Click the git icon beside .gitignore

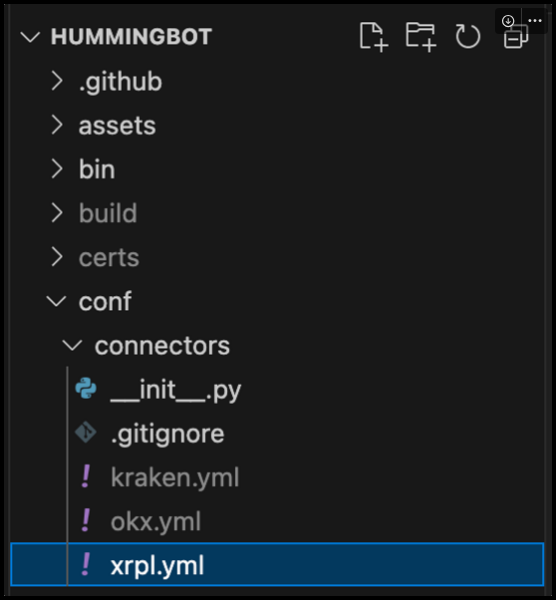86,432
